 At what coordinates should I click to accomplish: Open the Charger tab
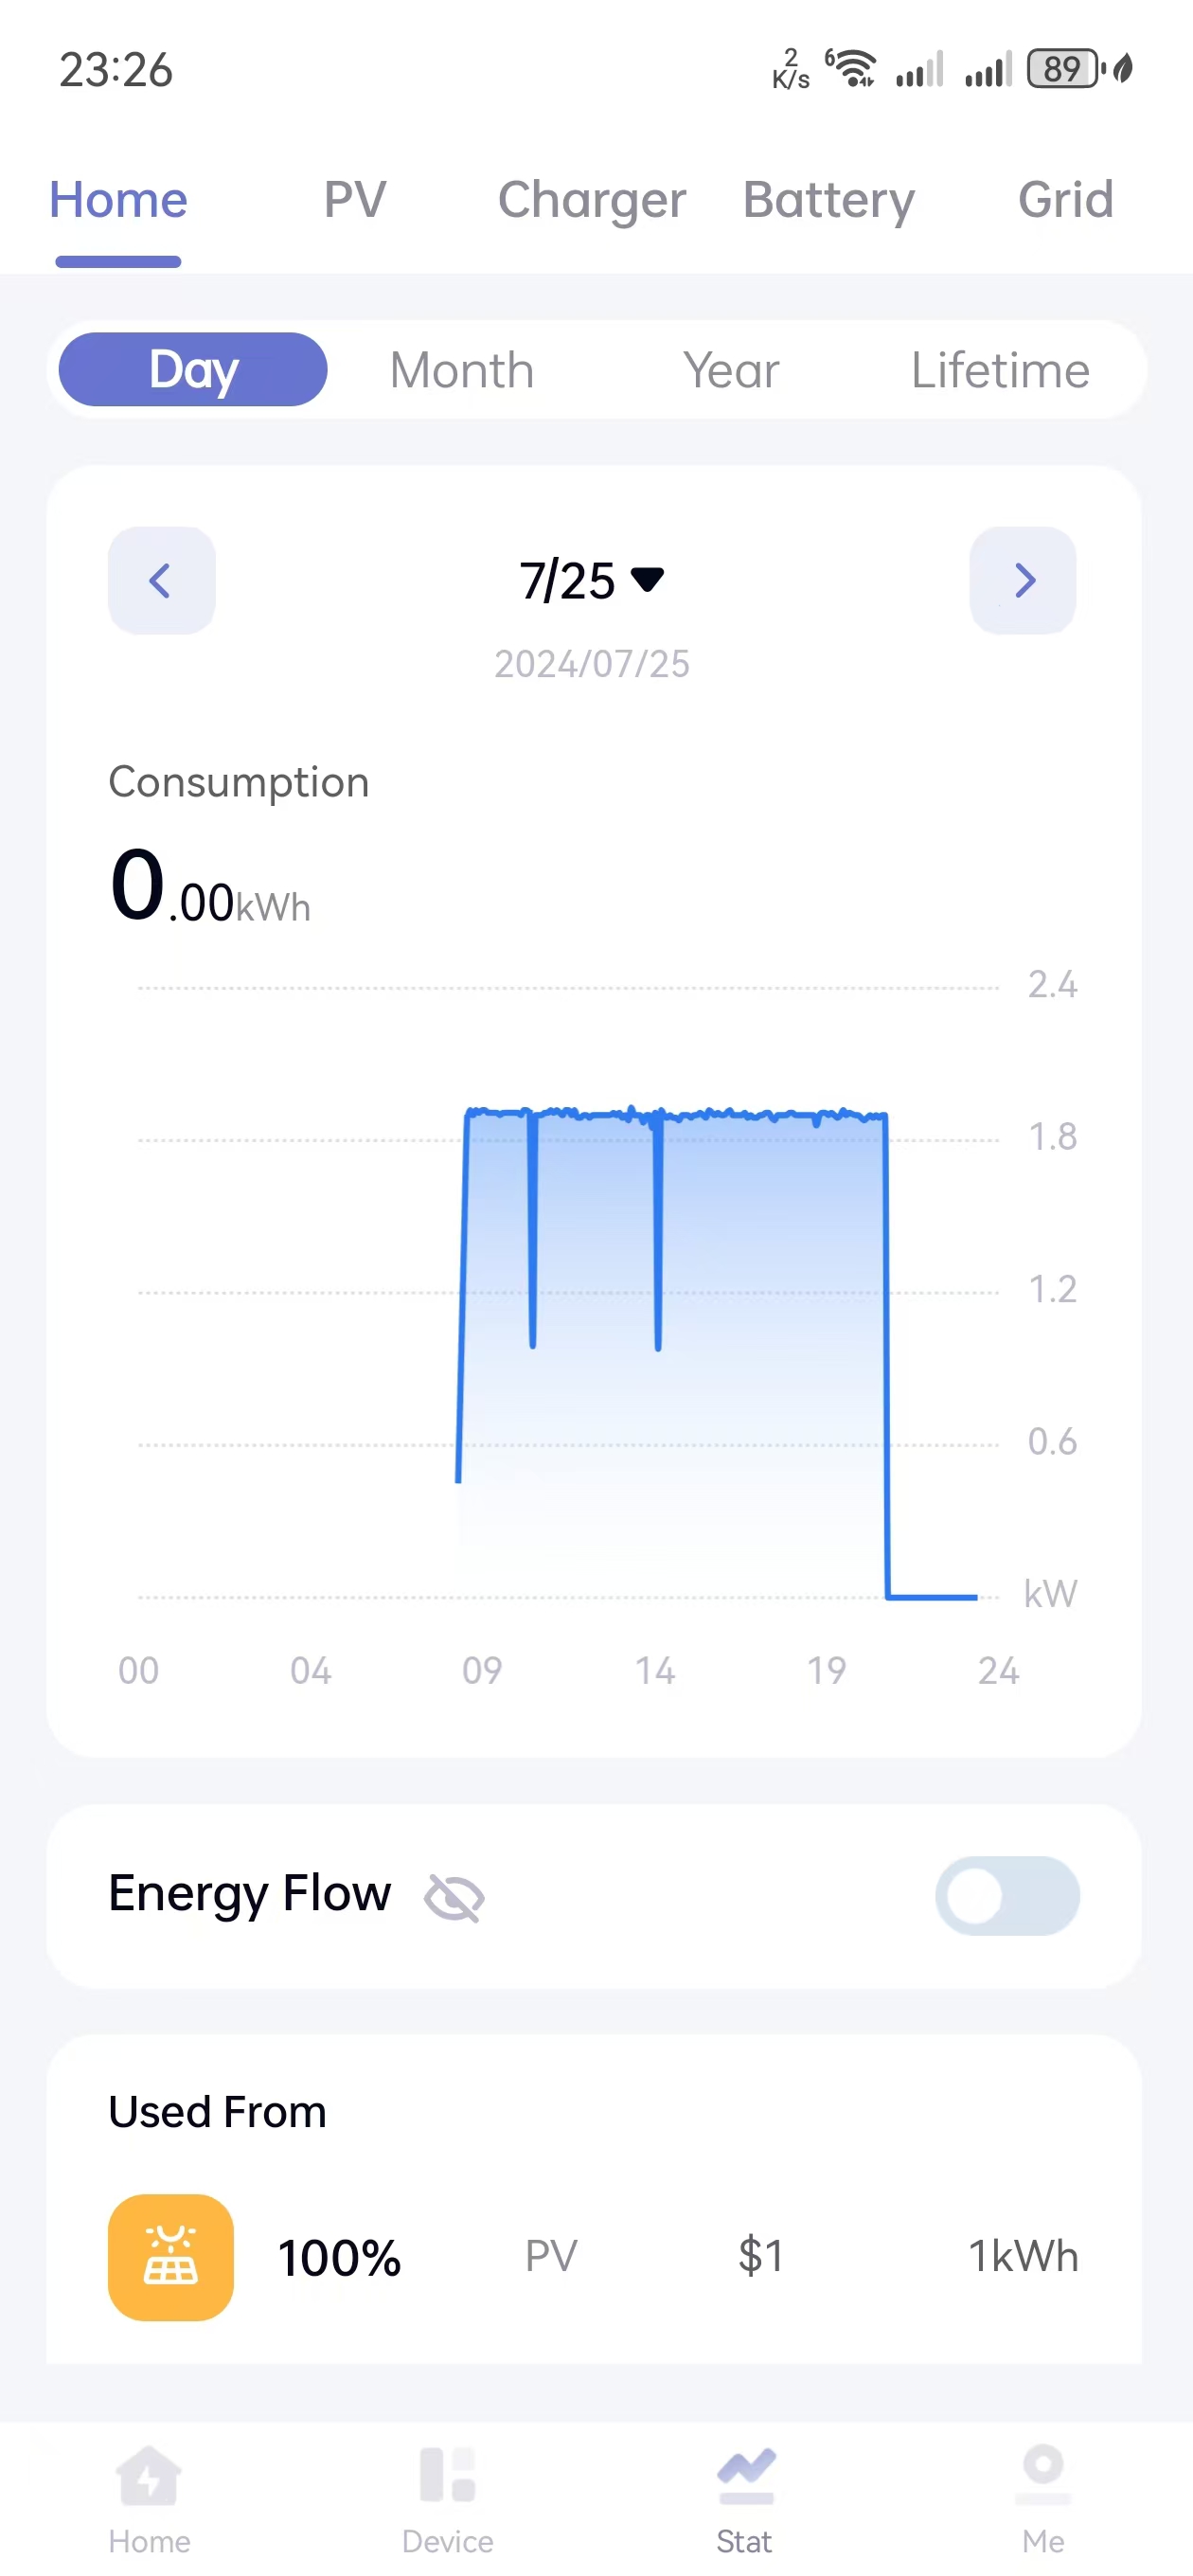592,201
